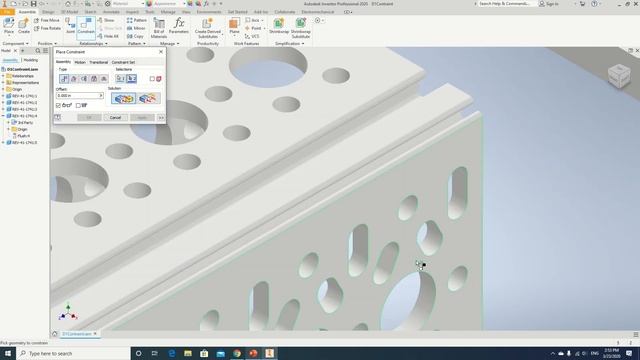The image size is (640, 360).
Task: Switch browser to Modeling view
Action: (31, 60)
